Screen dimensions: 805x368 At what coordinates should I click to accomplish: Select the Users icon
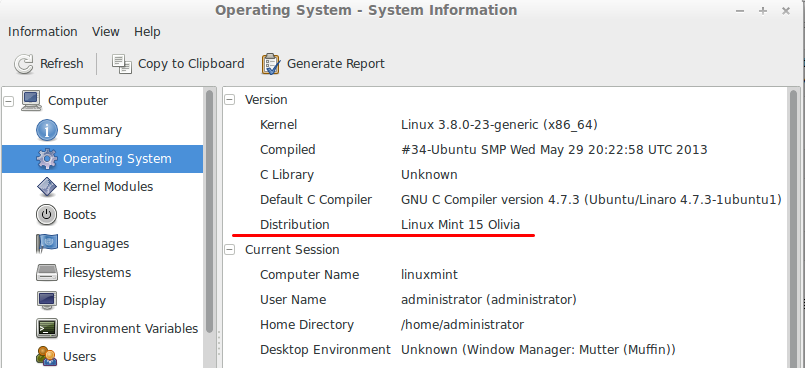tap(47, 356)
